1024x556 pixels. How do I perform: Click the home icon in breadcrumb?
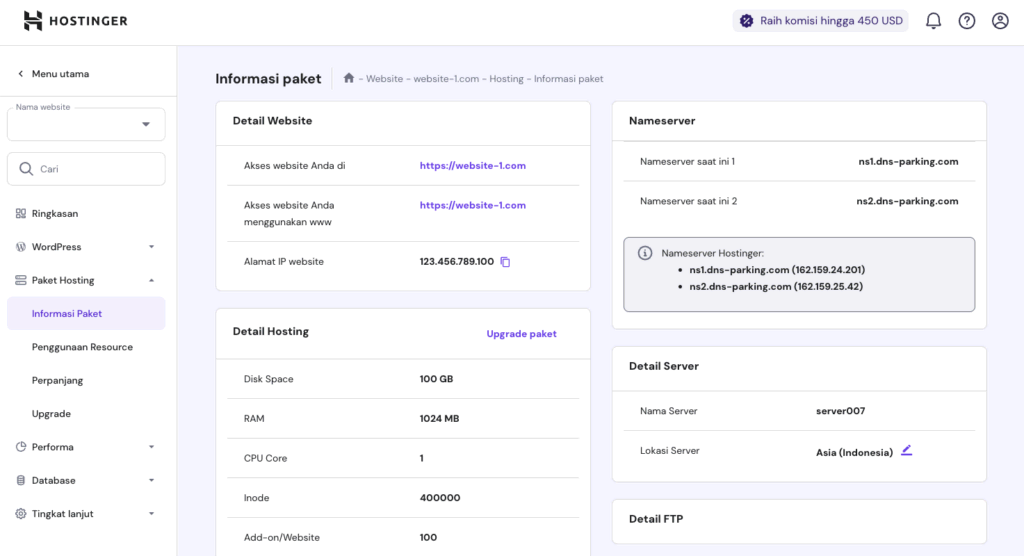349,78
